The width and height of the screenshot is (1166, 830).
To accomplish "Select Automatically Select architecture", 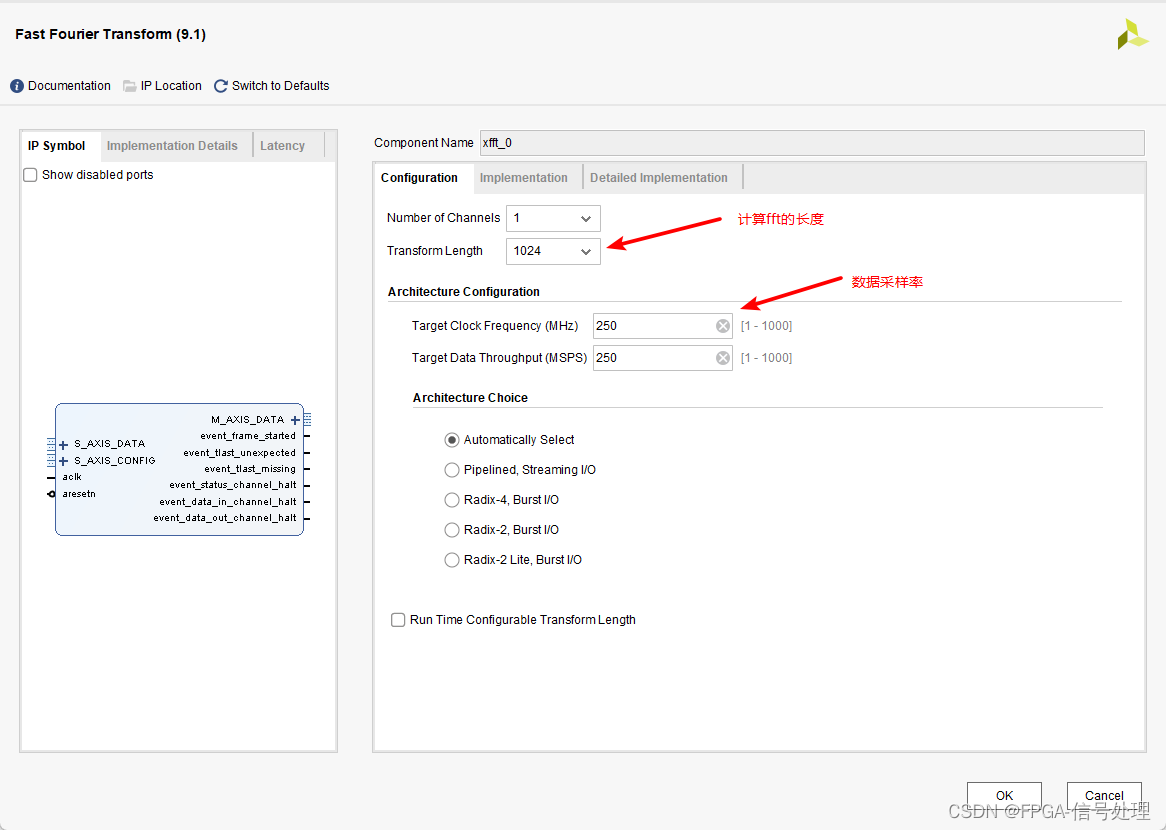I will coord(451,440).
